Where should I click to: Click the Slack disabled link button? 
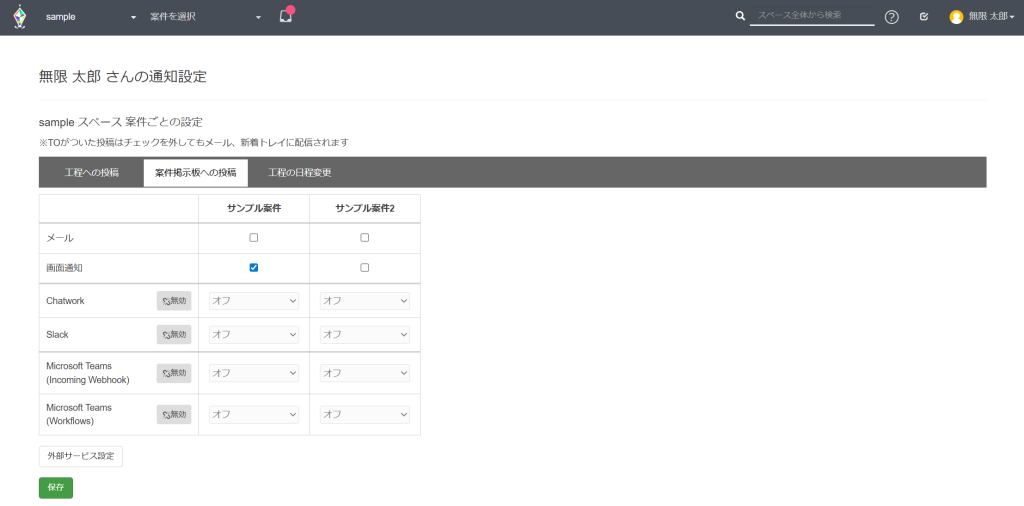[x=174, y=334]
